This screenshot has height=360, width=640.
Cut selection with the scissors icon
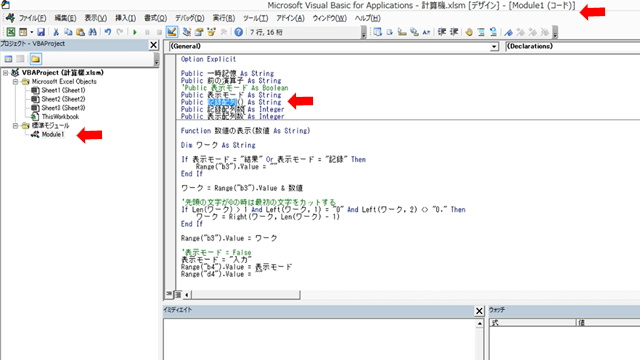56,32
